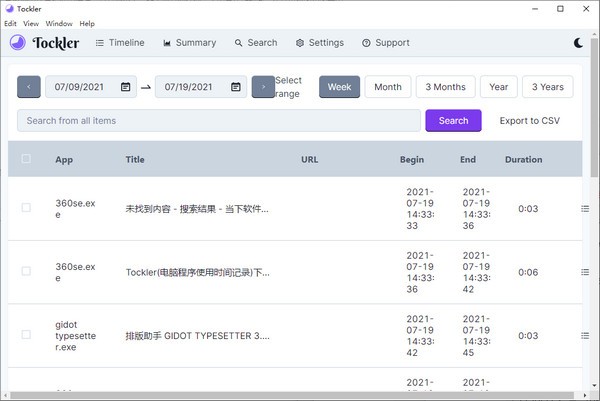Go to previous date range arrow
Image resolution: width=600 pixels, height=401 pixels.
(x=29, y=87)
